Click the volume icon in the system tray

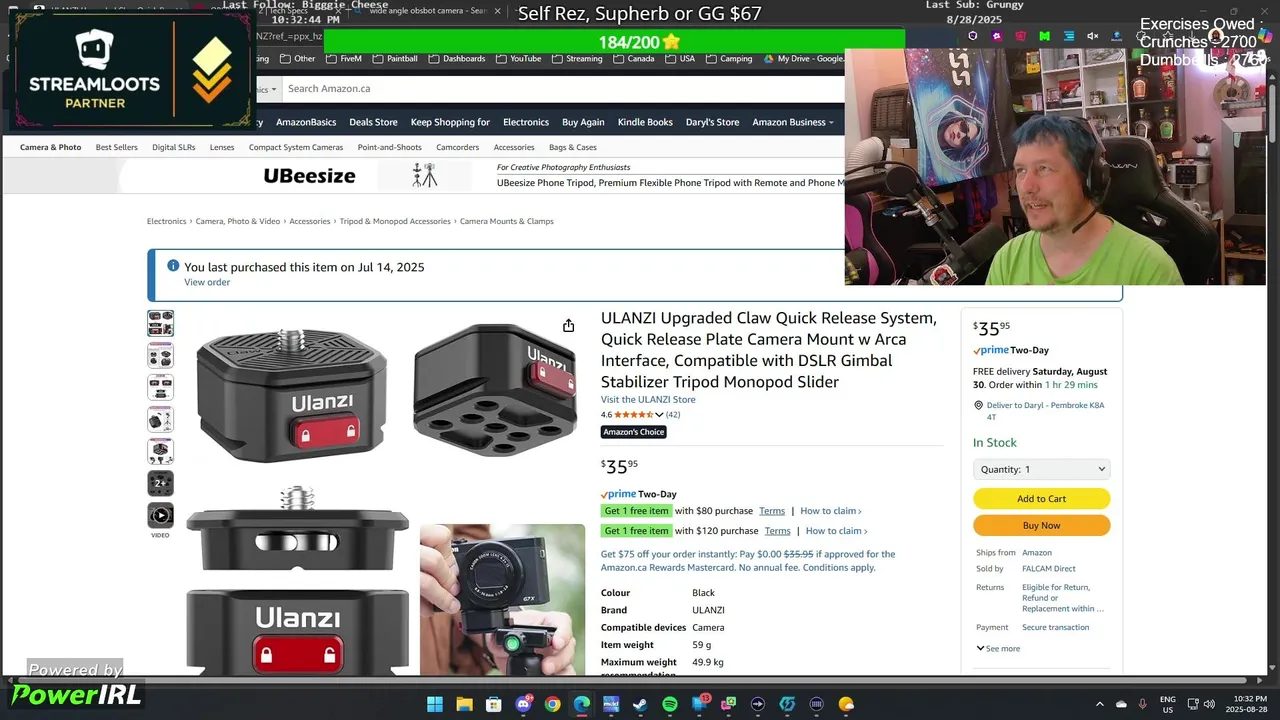coord(1211,704)
